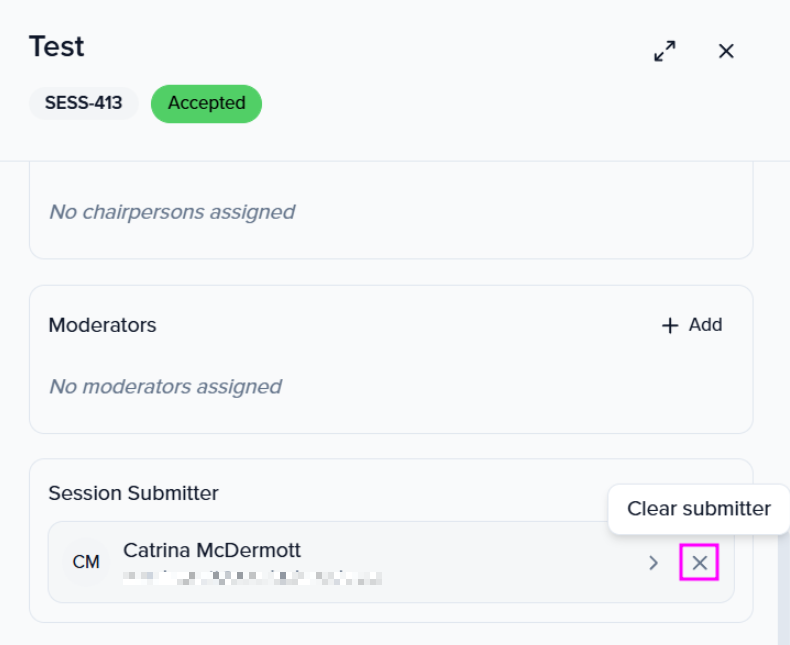Click the scrollbar on the right edge
Viewport: 790px width, 645px height.
click(783, 590)
